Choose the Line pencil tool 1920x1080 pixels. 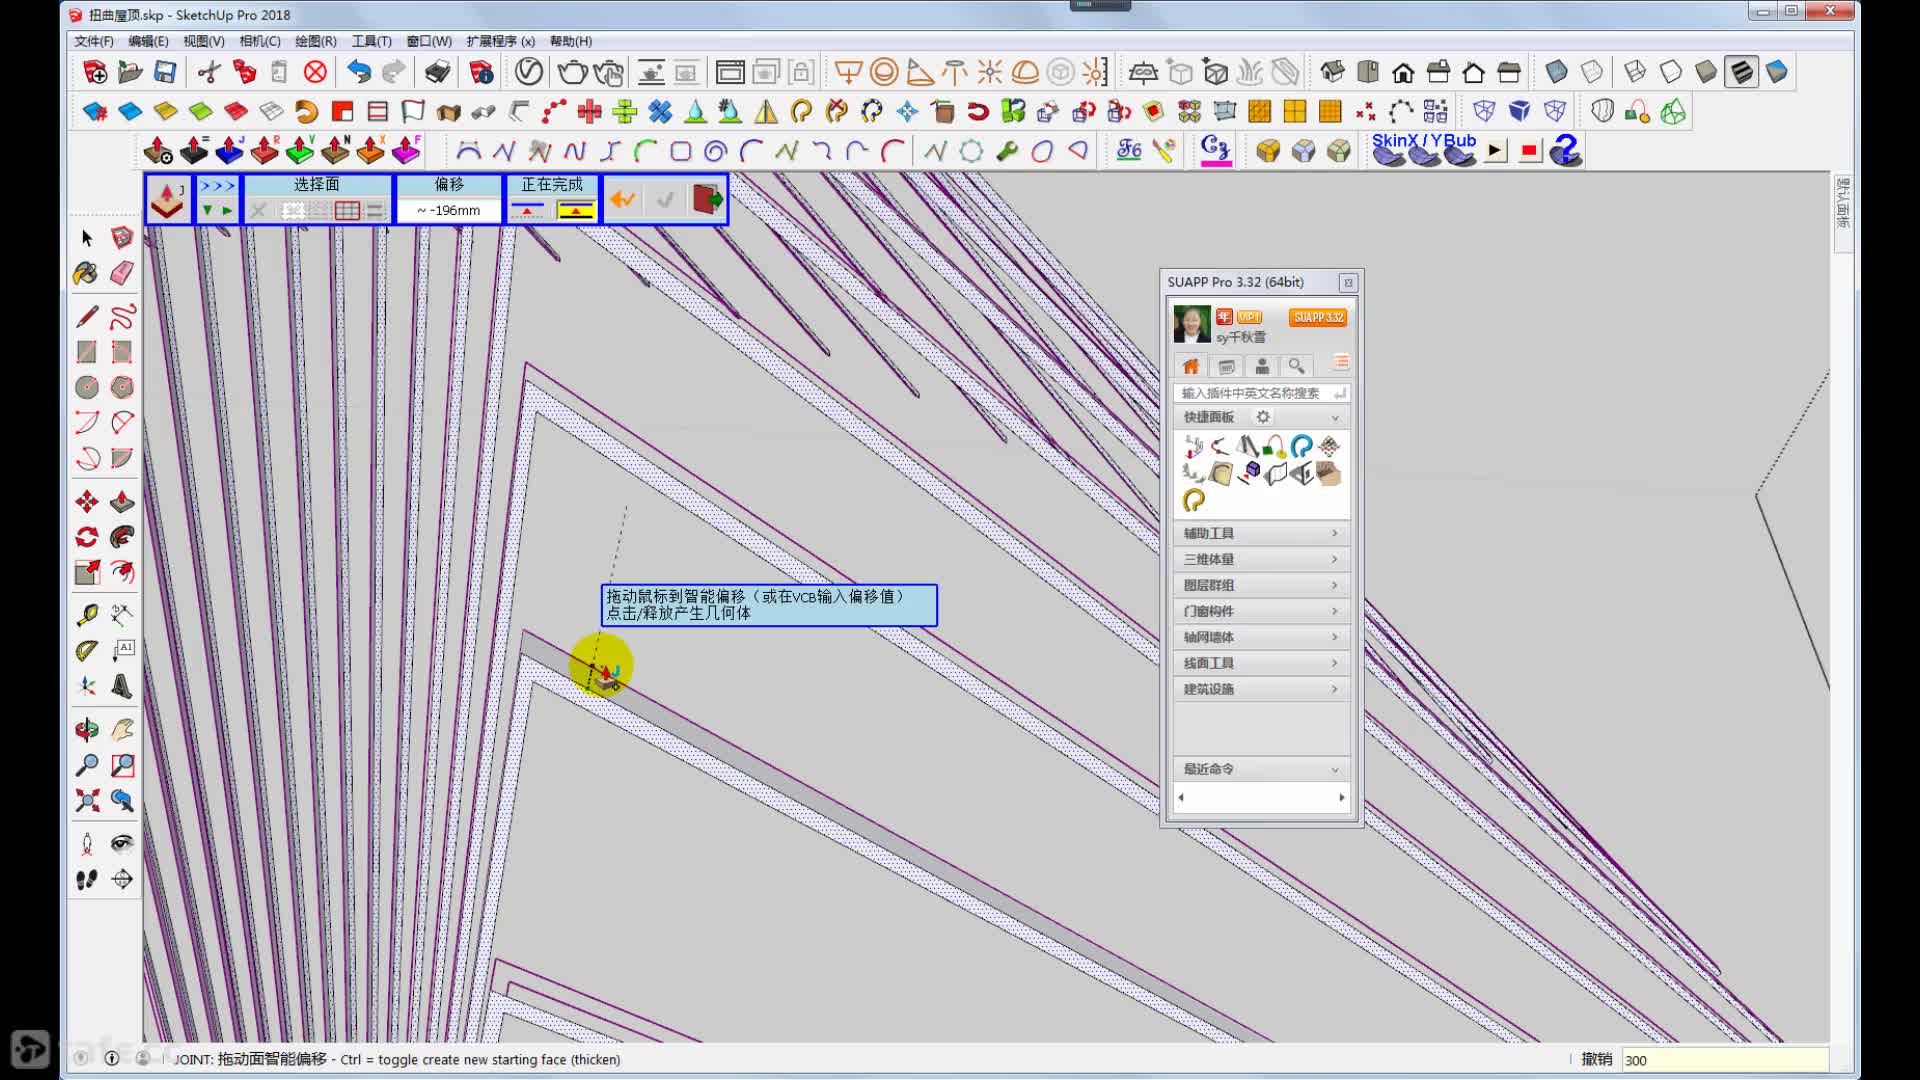pyautogui.click(x=87, y=317)
